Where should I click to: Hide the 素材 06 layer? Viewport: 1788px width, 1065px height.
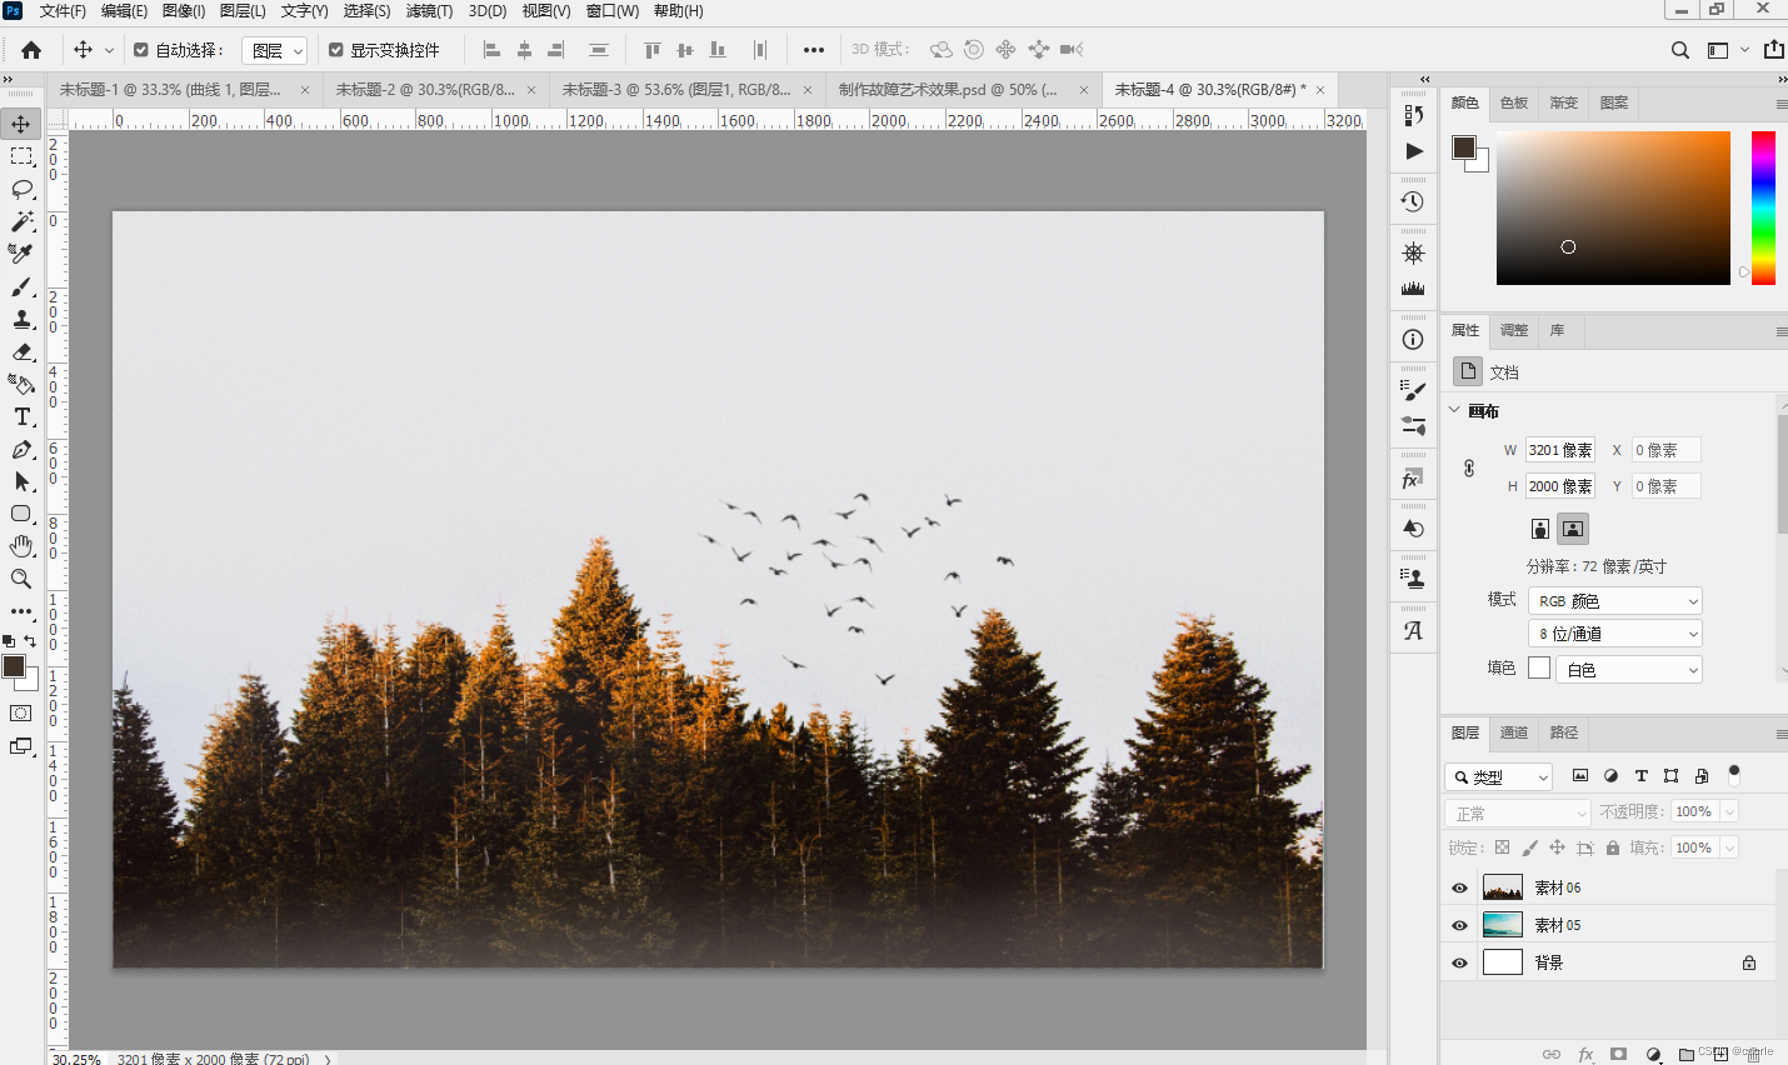[1460, 888]
